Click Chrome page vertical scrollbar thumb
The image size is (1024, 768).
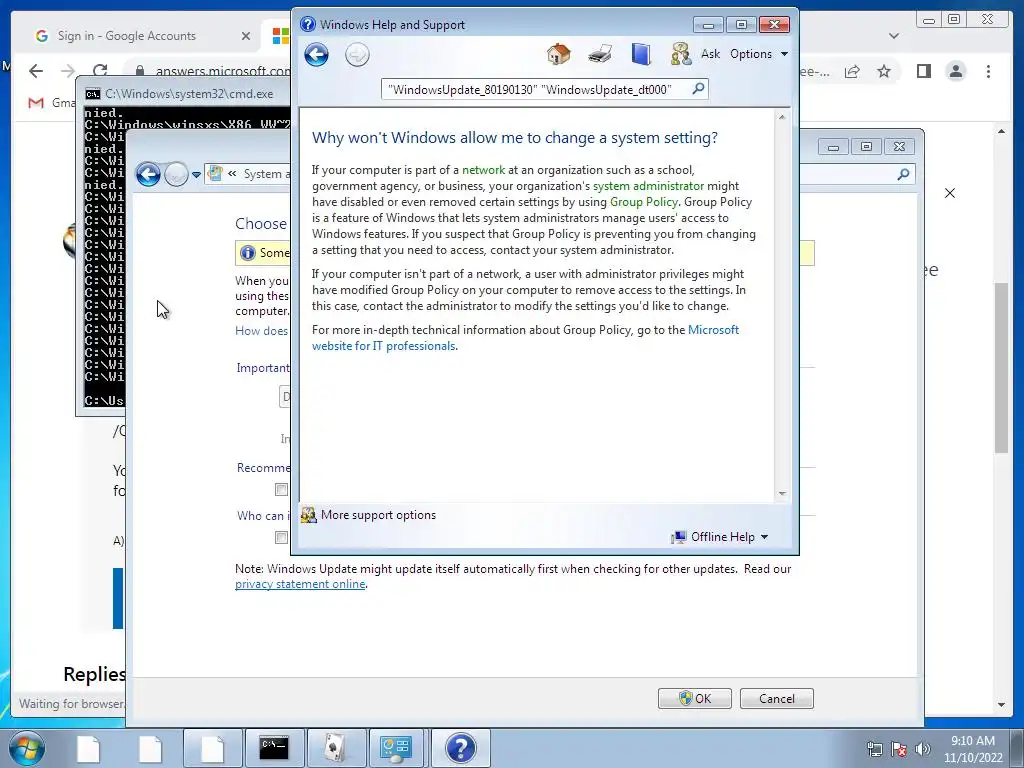pos(1002,368)
